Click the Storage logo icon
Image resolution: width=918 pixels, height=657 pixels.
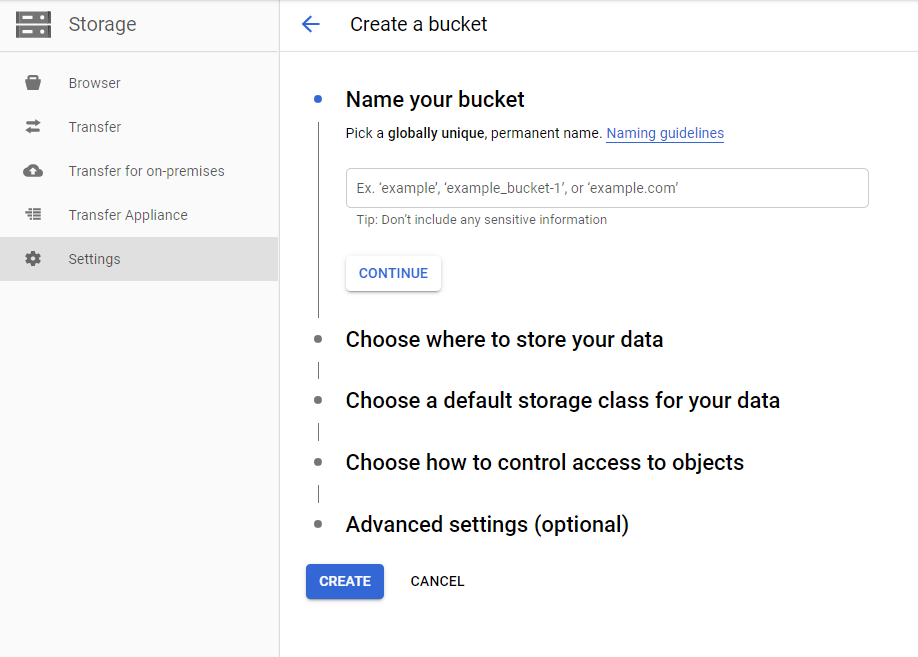33,24
